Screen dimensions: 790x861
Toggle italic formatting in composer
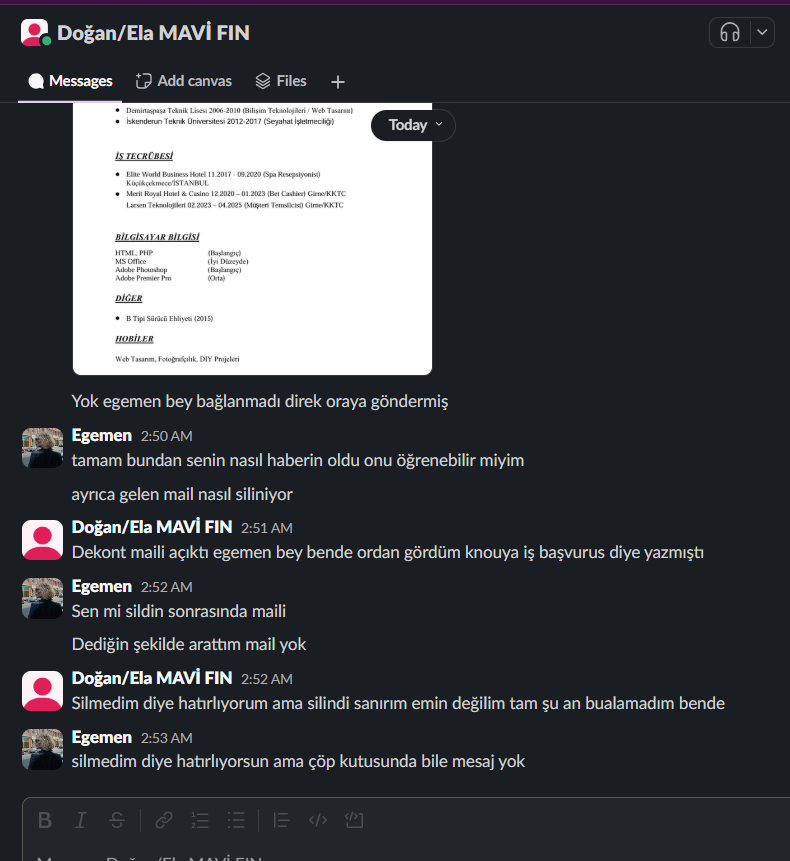[x=81, y=820]
